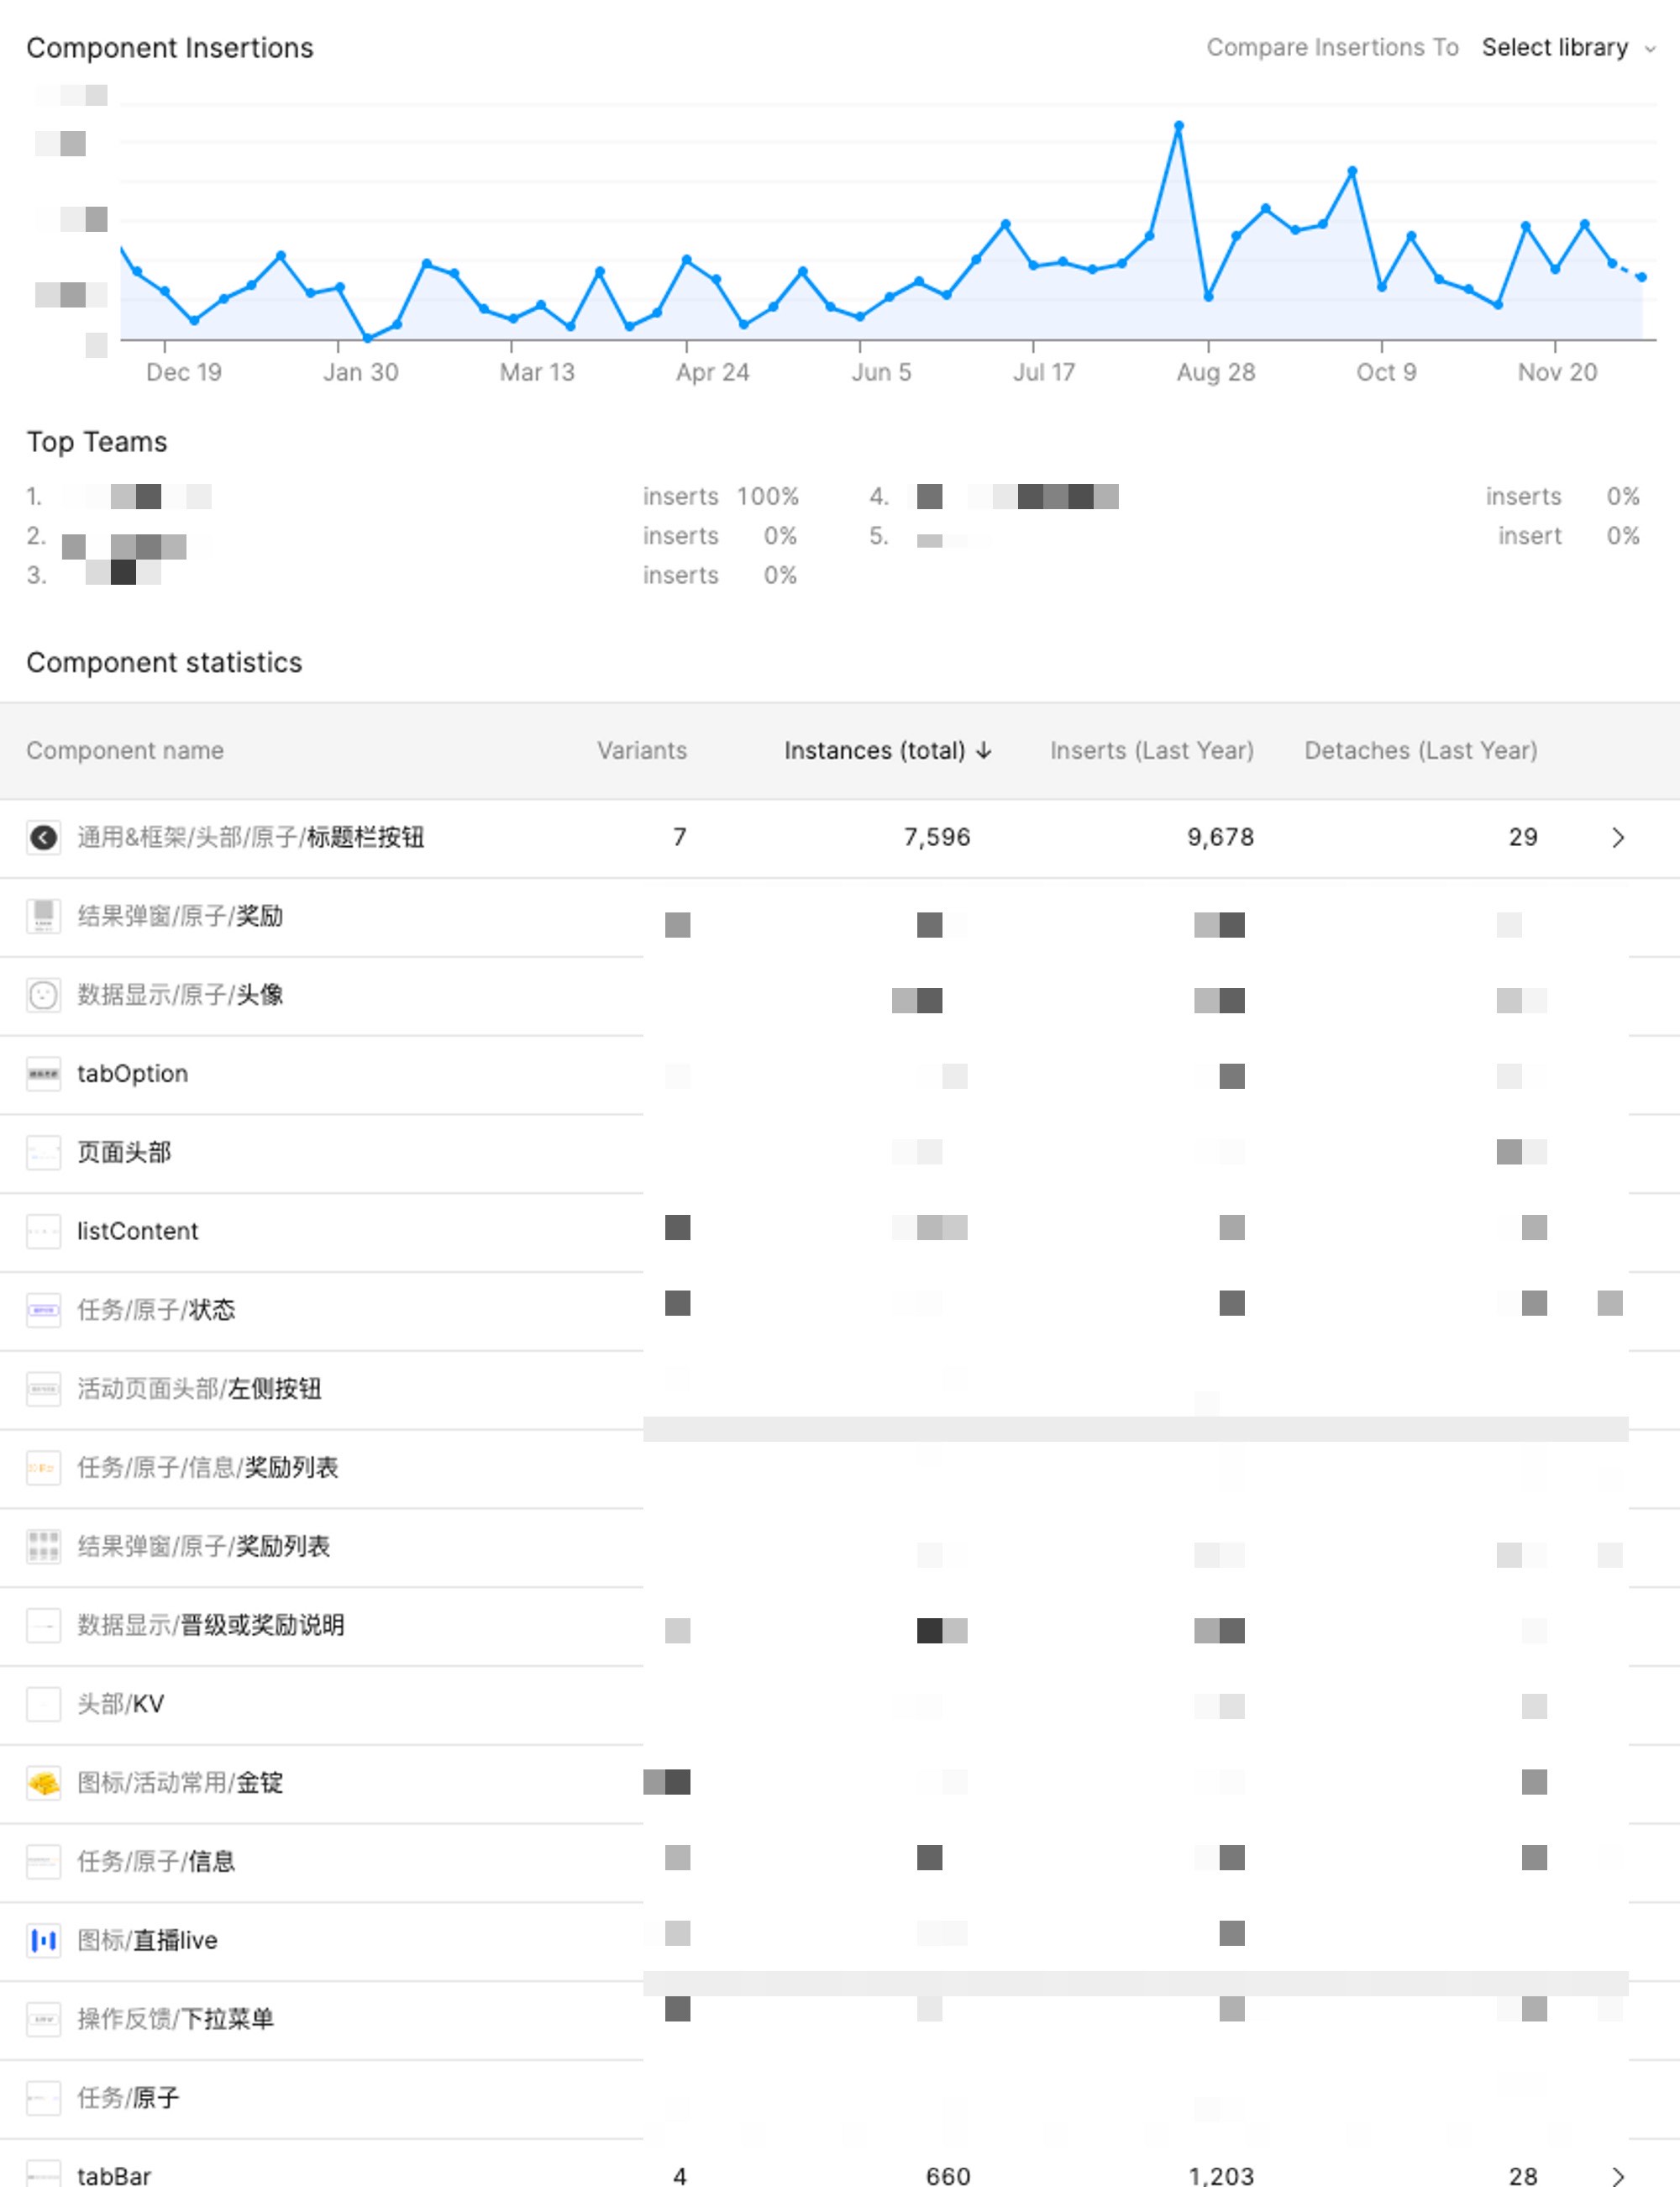The image size is (1680, 2187).
Task: Click the 任务/原子 component thumbnail
Action: tap(43, 2098)
